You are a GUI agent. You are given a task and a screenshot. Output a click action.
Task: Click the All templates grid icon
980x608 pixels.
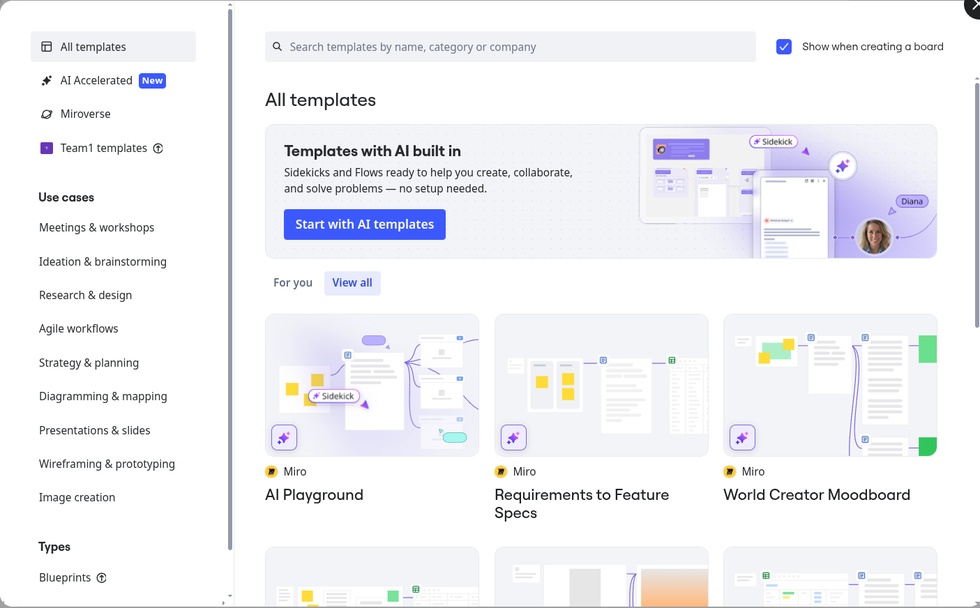46,47
